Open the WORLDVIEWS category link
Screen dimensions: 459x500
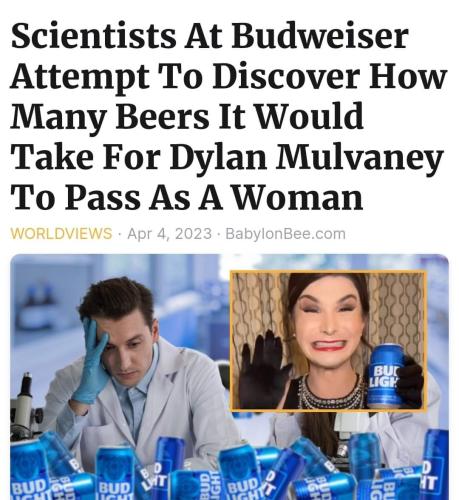coord(61,234)
